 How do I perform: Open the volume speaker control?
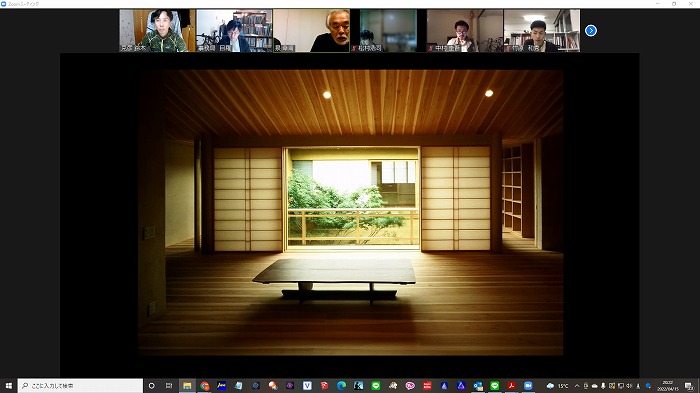click(x=629, y=386)
